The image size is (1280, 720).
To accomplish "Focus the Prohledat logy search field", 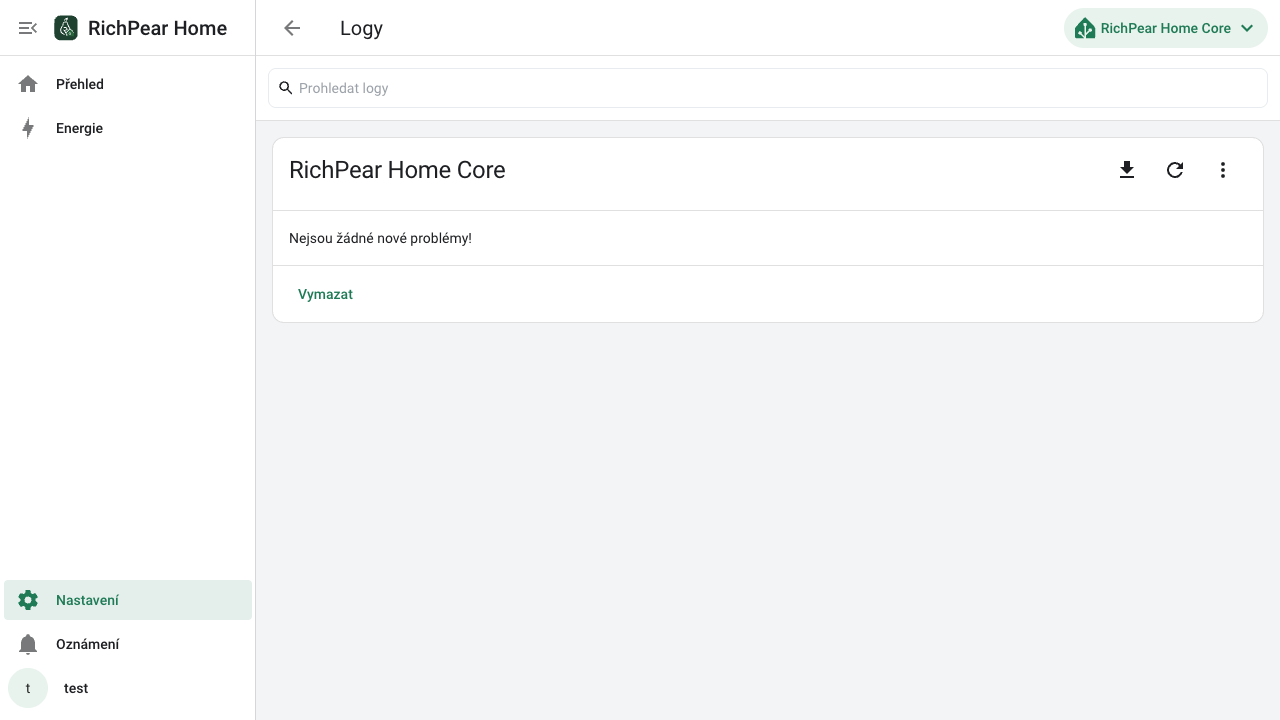I will point(768,88).
